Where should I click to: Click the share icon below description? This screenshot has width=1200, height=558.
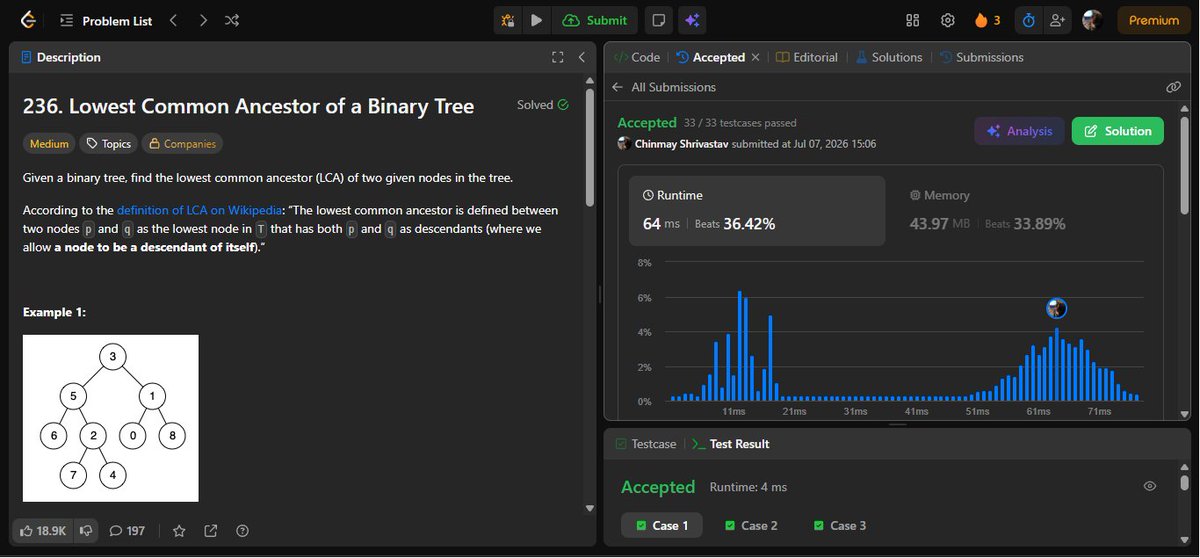point(211,530)
